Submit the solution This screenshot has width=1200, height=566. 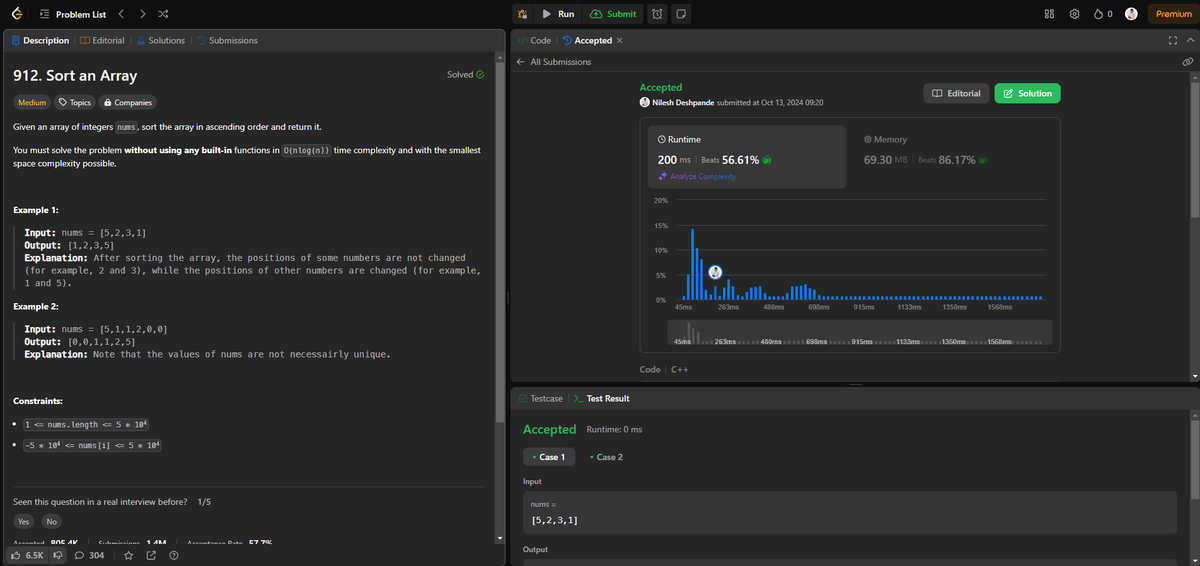point(613,14)
